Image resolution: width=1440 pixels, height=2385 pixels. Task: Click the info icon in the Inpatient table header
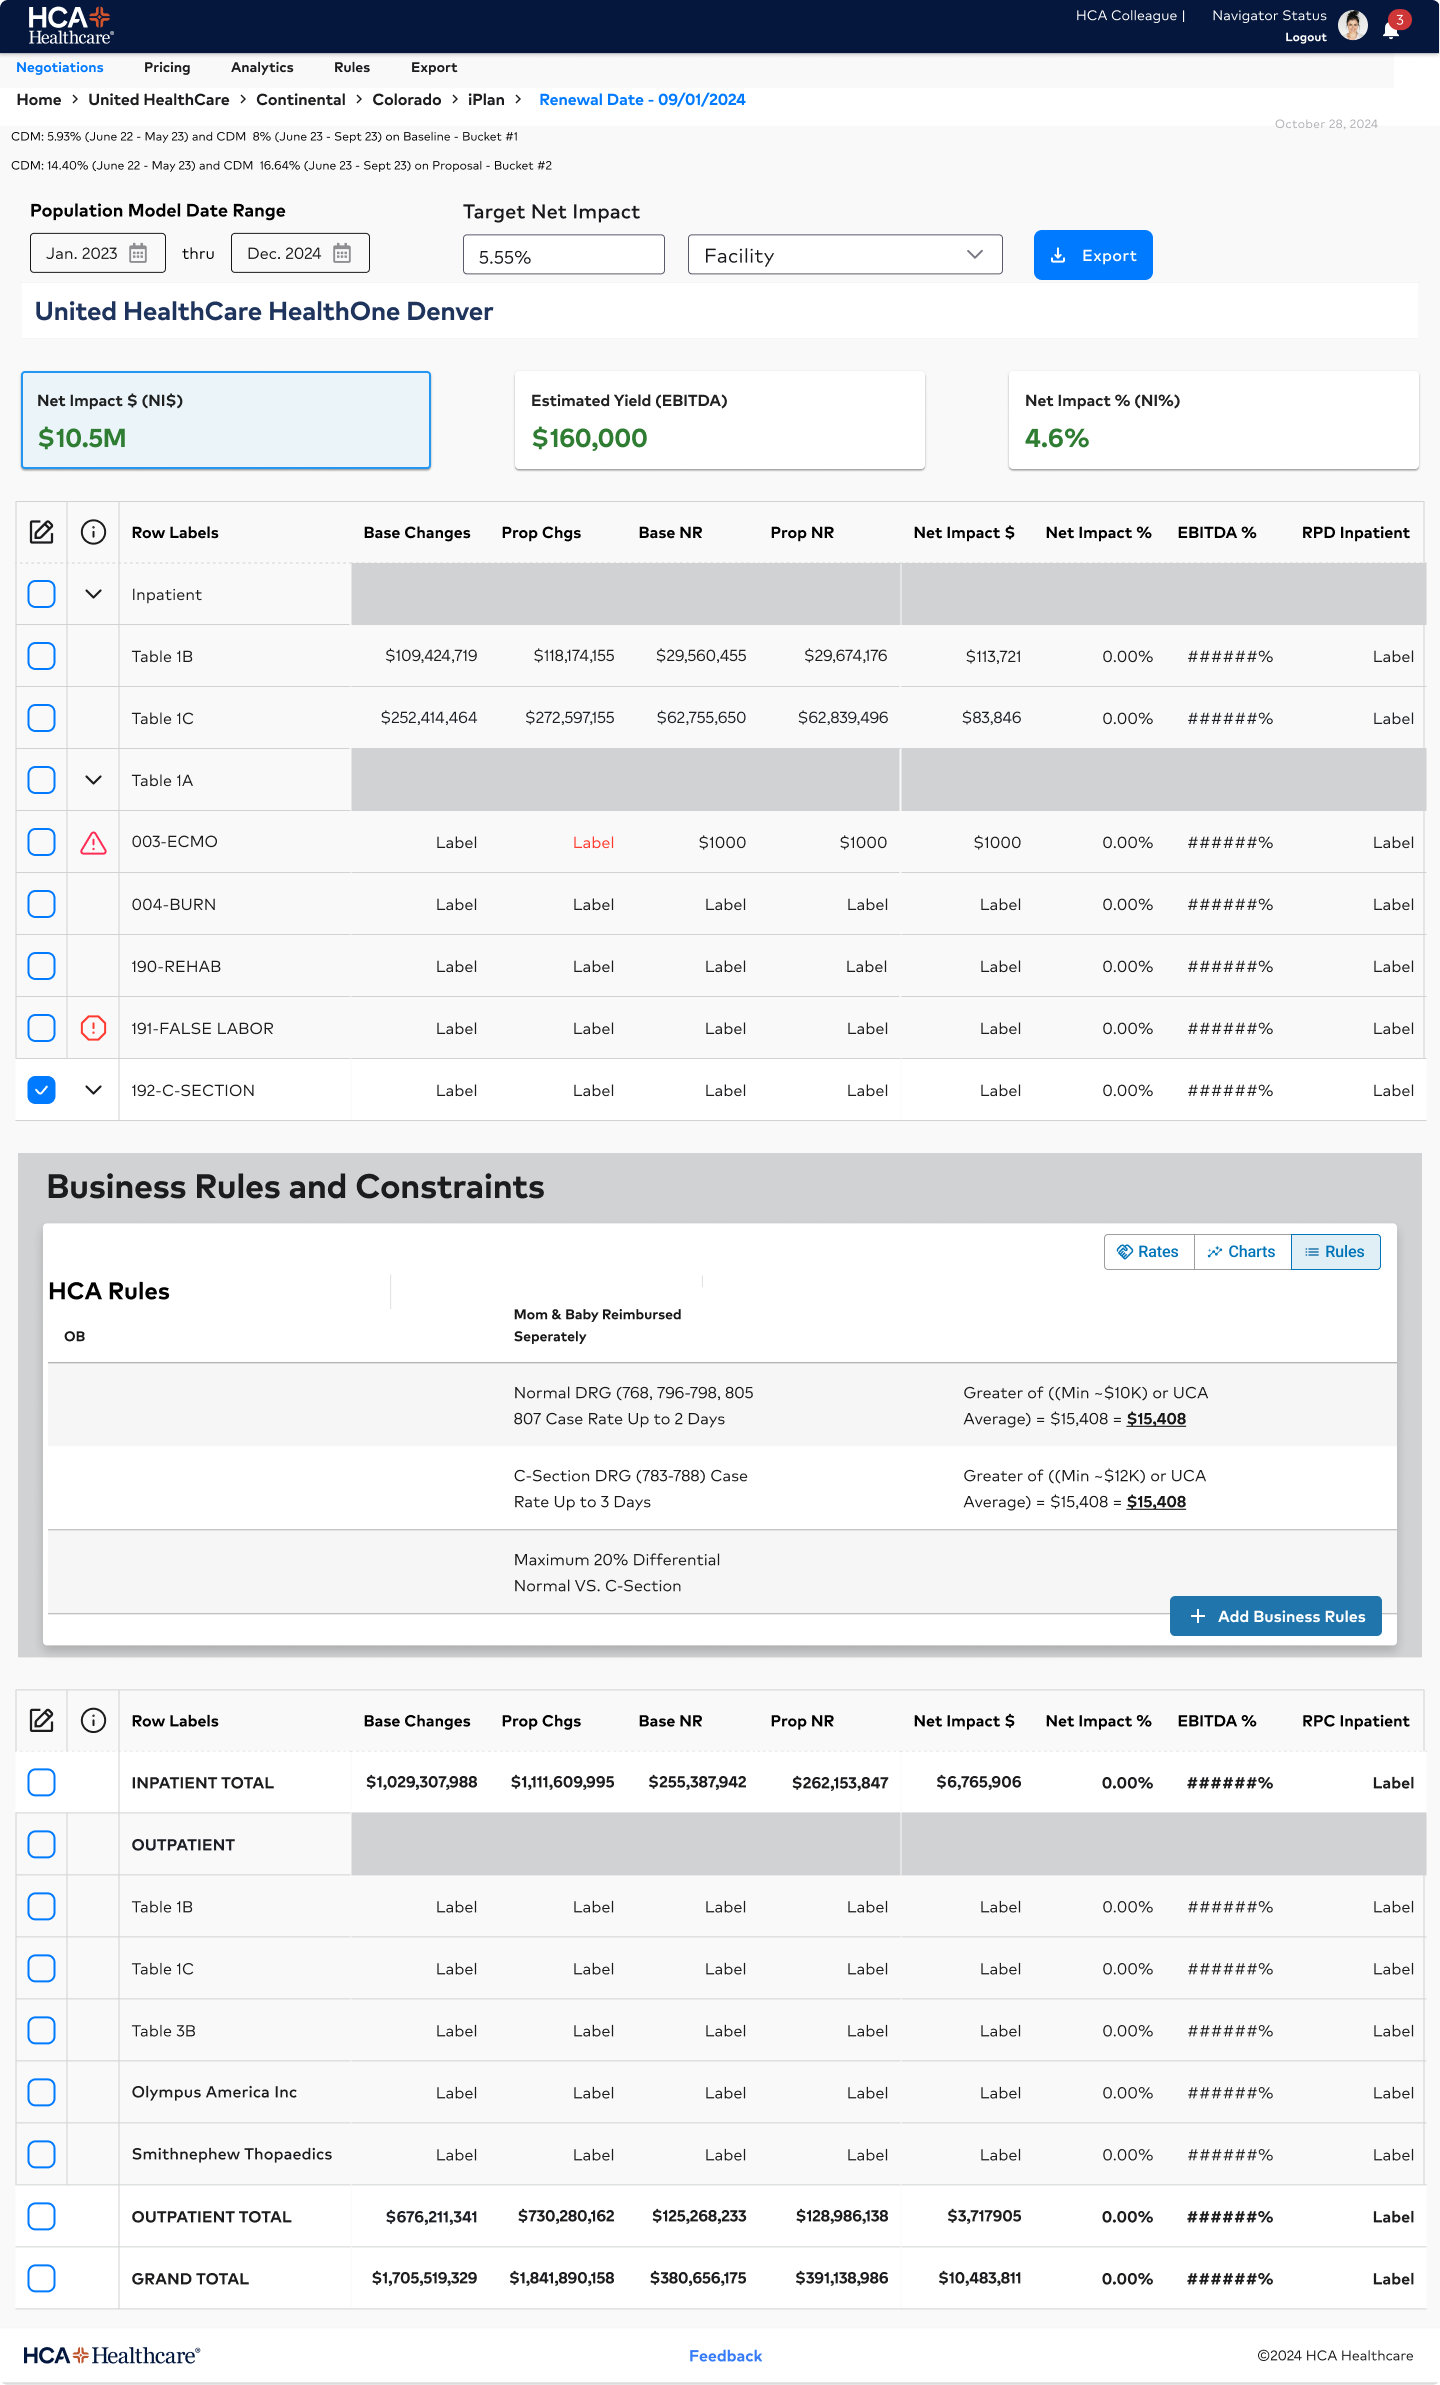tap(93, 532)
